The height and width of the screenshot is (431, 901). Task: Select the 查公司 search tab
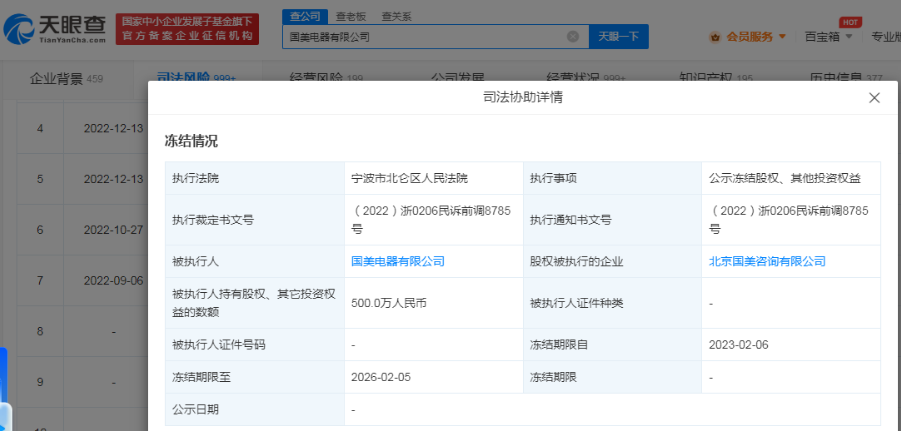pos(305,16)
